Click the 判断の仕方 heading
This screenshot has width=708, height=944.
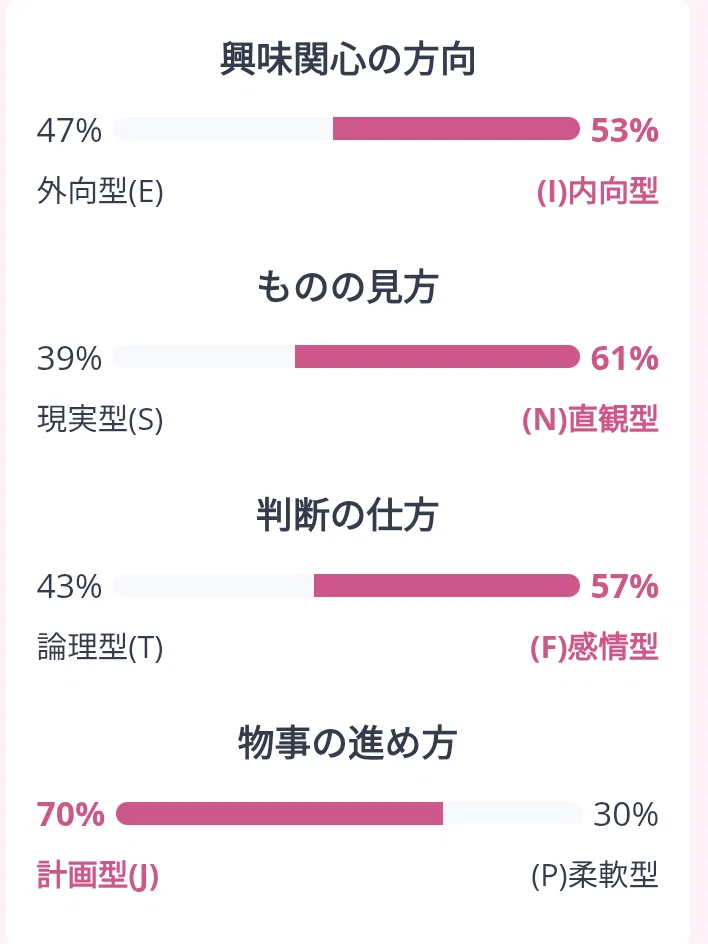click(347, 515)
